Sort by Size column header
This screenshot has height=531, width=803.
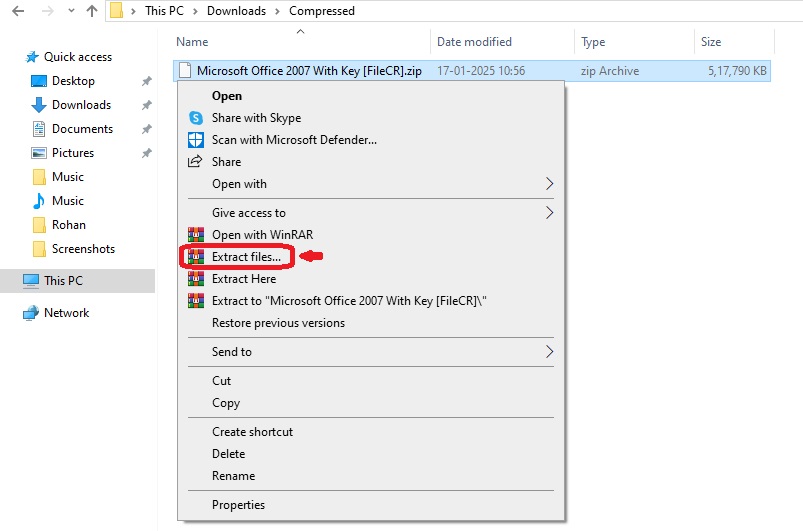point(711,41)
